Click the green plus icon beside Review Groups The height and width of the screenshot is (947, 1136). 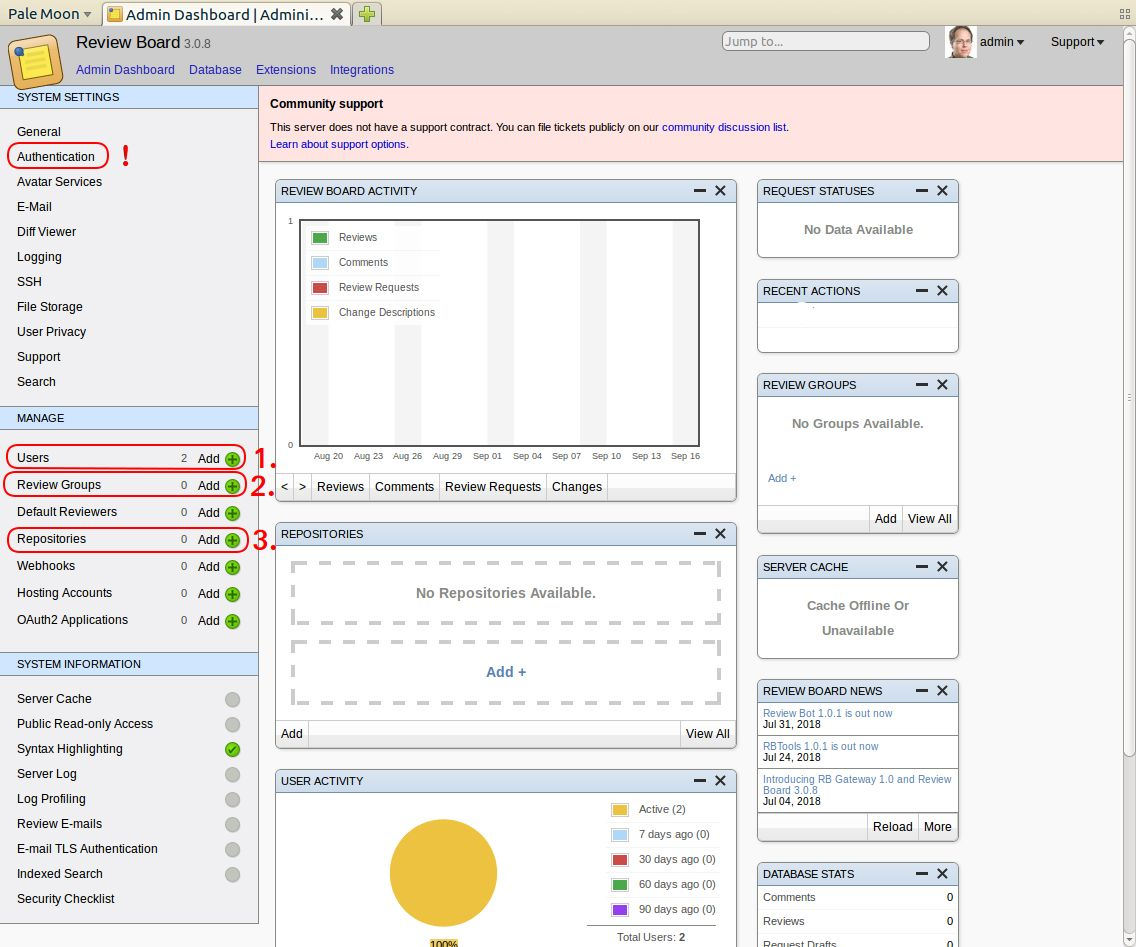232,485
